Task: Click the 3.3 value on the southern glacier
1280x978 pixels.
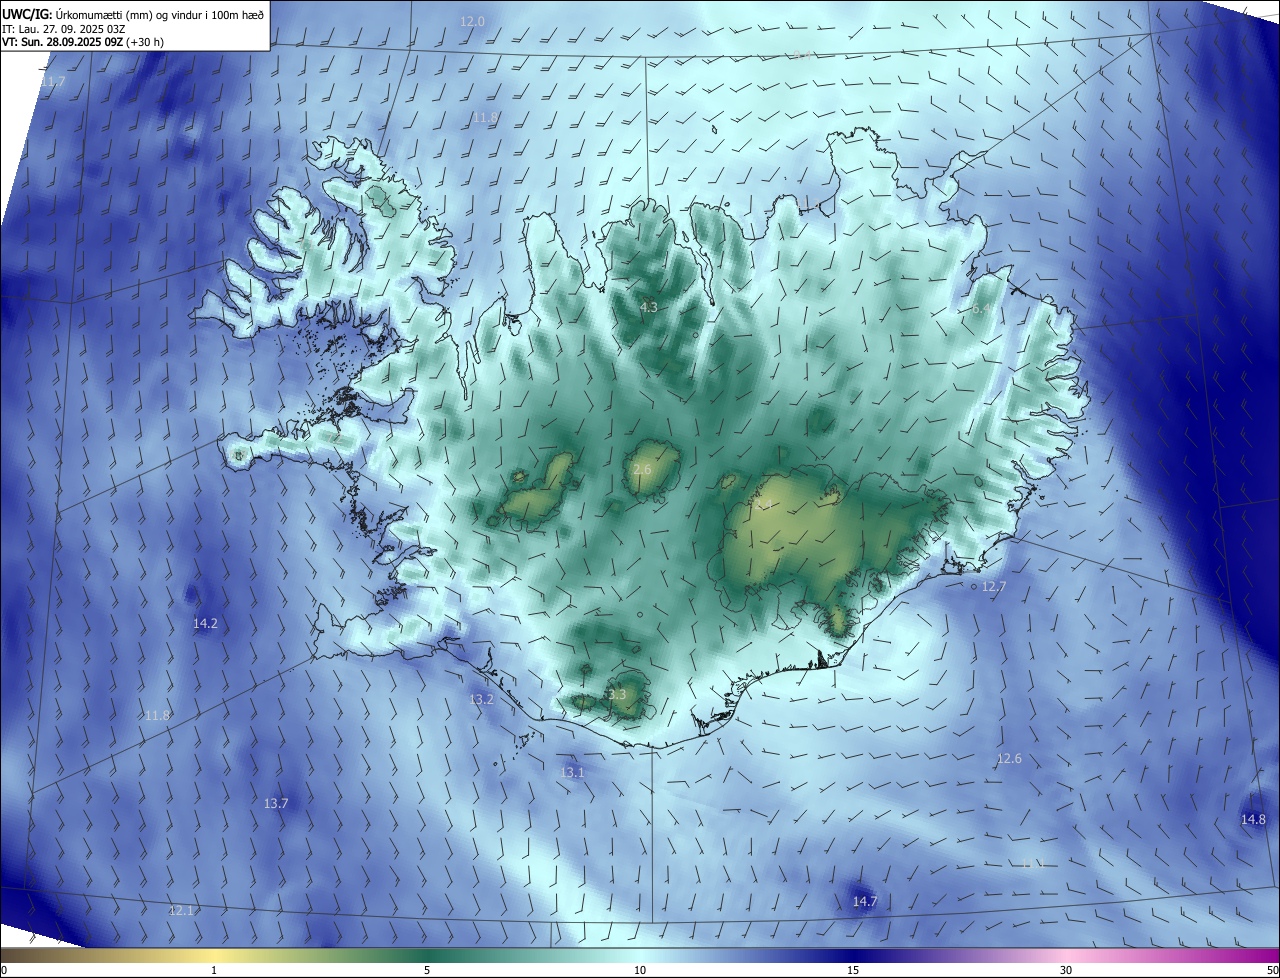Action: (616, 694)
